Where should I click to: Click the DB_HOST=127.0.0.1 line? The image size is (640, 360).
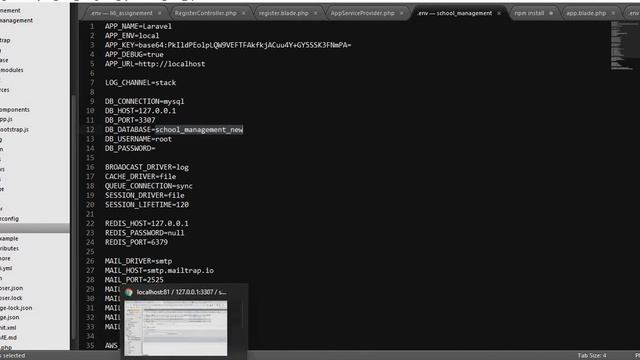[x=140, y=111]
